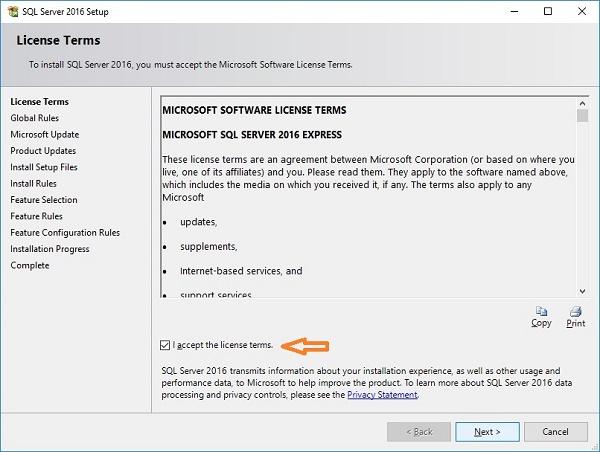
Task: Maximize the SQL Server 2016 Setup window
Action: point(548,11)
